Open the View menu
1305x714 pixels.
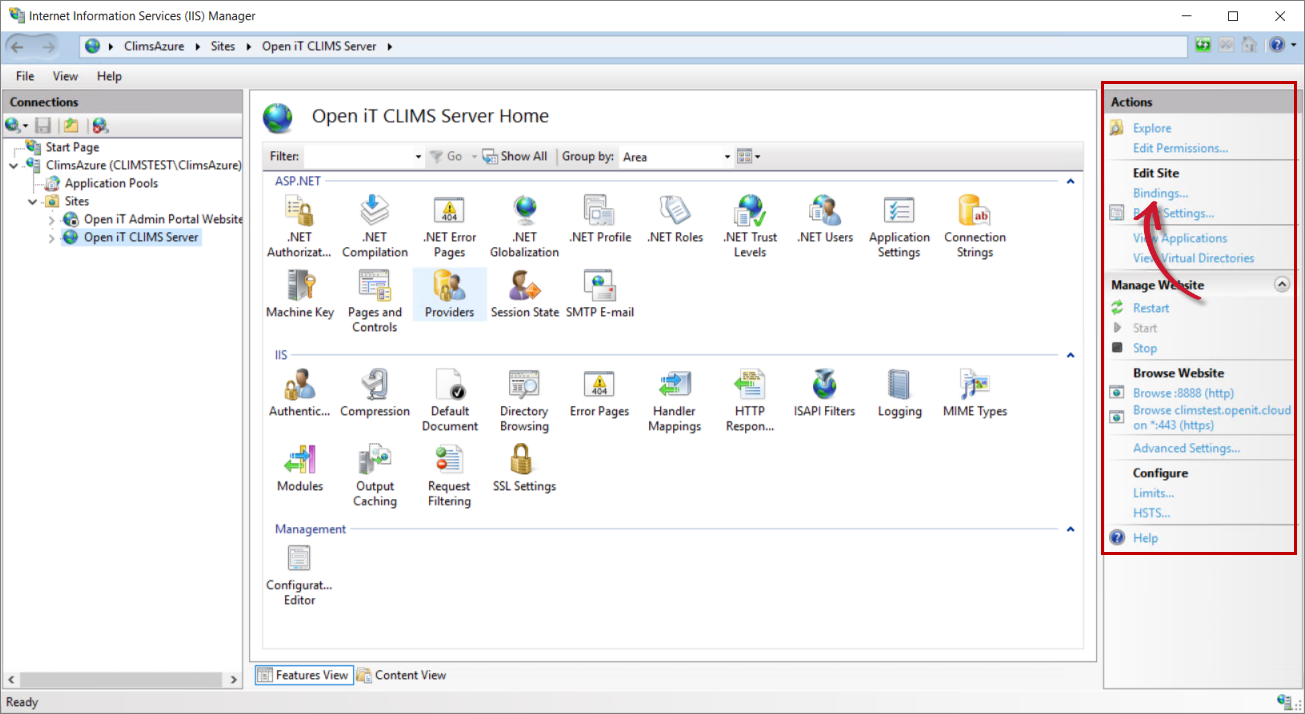(64, 76)
